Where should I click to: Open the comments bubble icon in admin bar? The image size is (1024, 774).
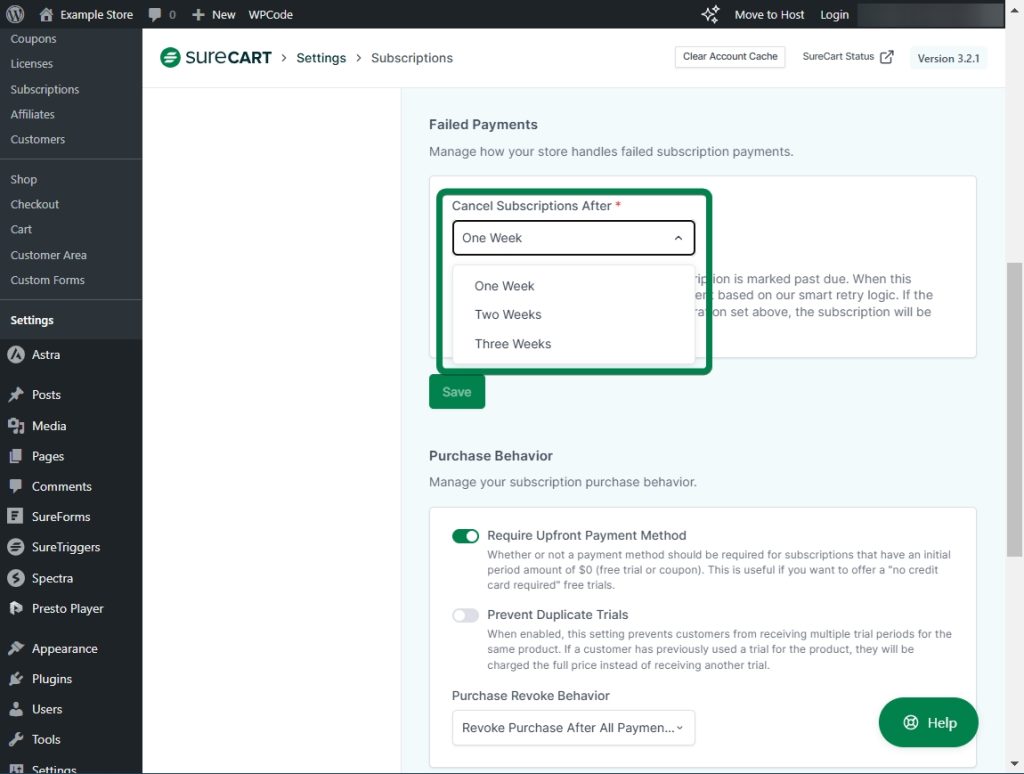155,14
